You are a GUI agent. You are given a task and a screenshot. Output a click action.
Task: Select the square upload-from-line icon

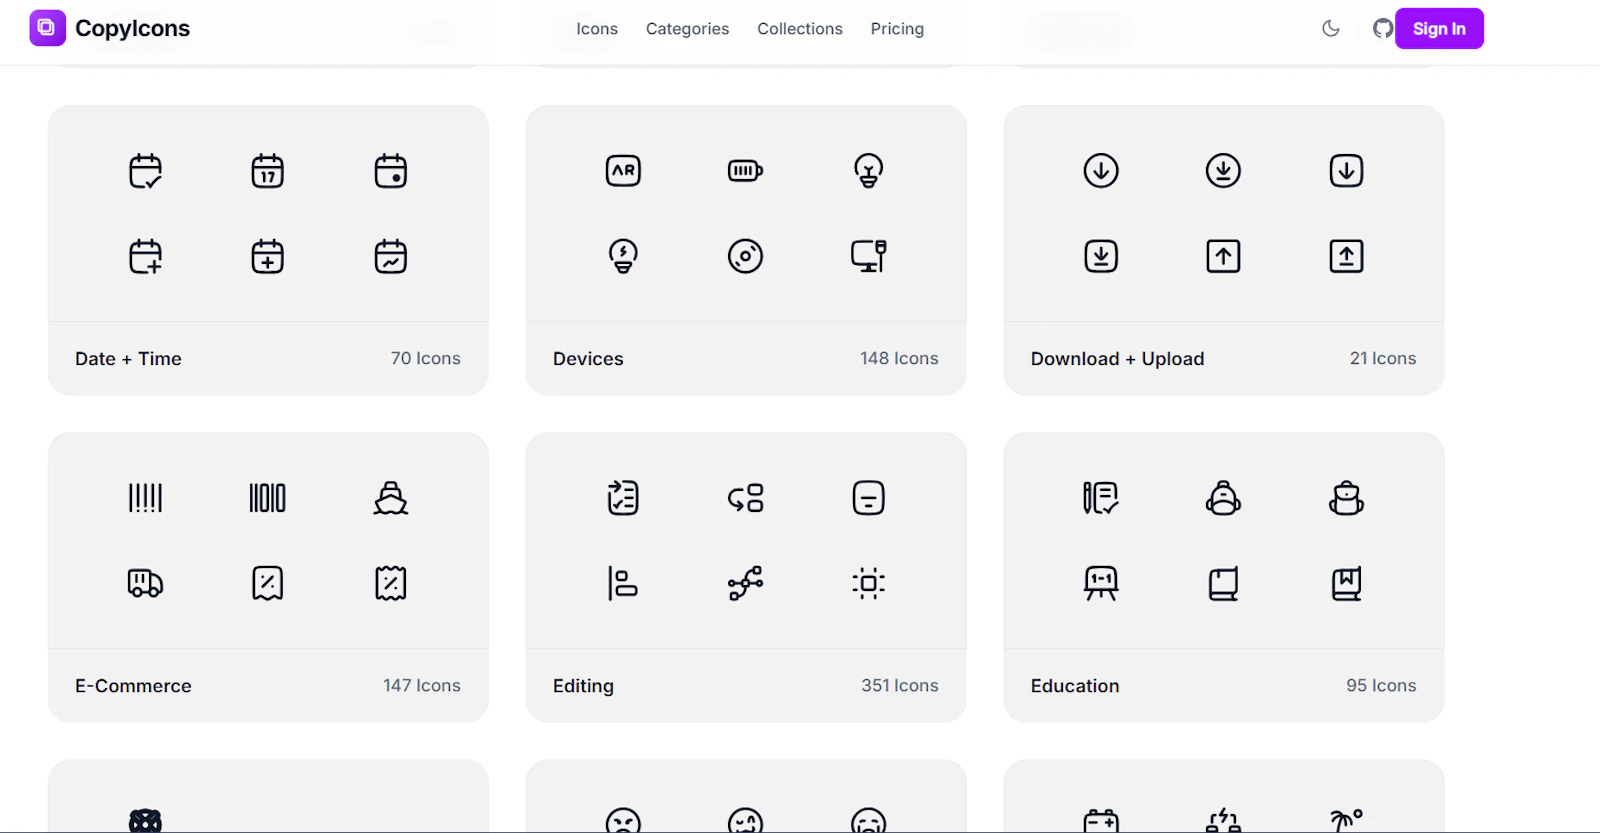point(1347,256)
